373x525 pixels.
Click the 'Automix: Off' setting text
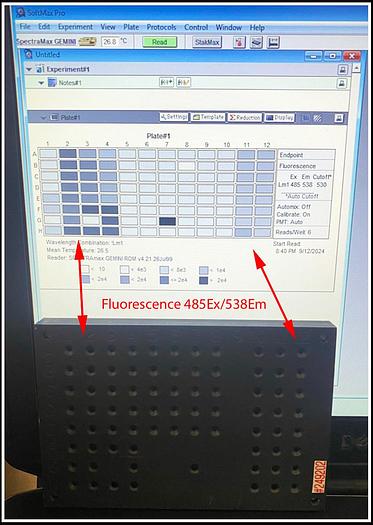(x=294, y=207)
